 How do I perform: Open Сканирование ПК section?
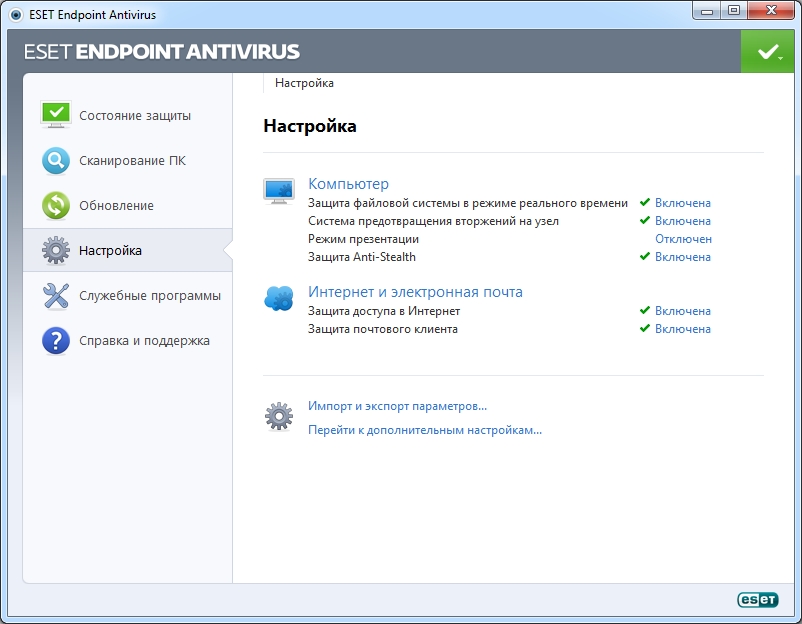[x=132, y=161]
